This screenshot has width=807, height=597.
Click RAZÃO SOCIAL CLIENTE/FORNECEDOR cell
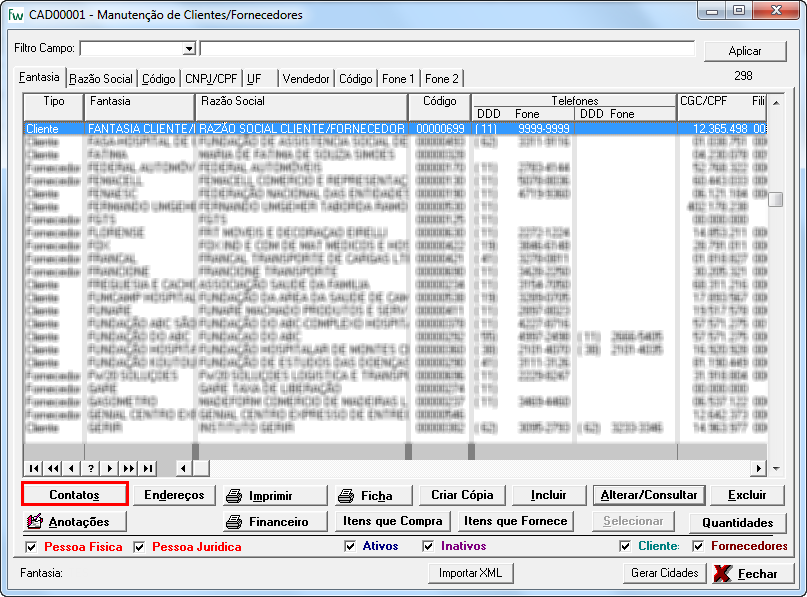302,129
